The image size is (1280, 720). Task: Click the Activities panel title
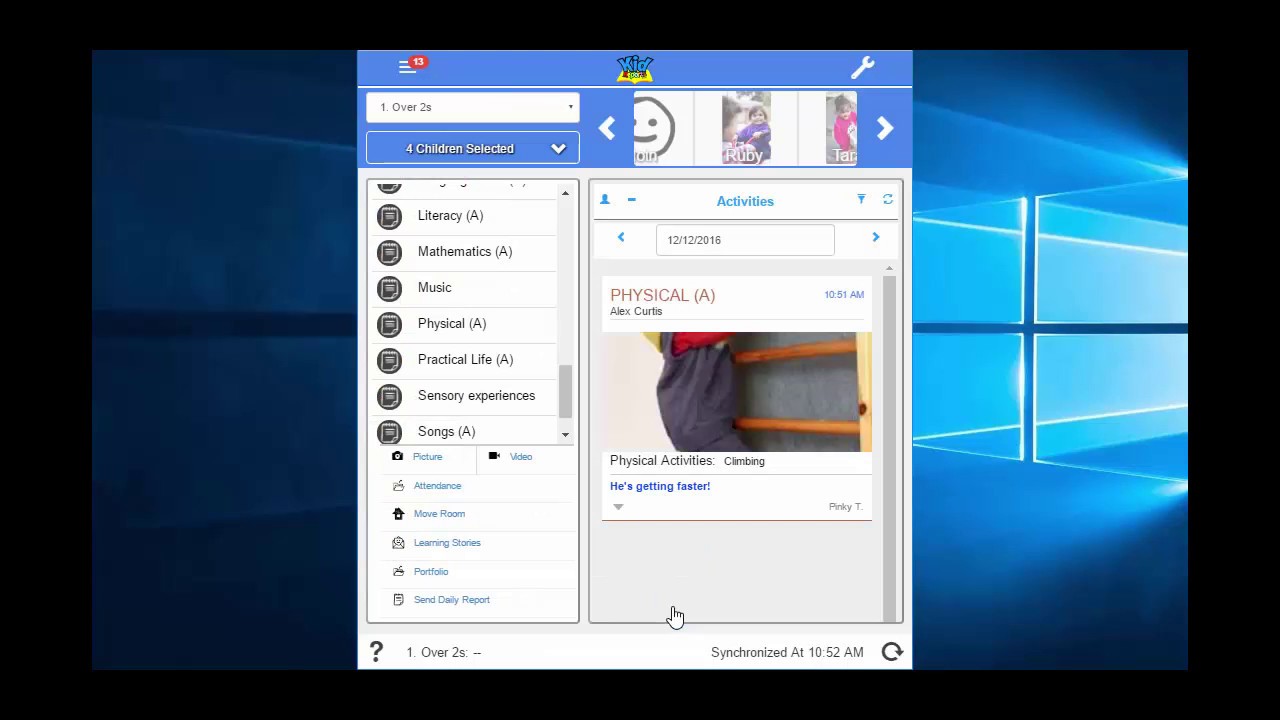(x=745, y=201)
